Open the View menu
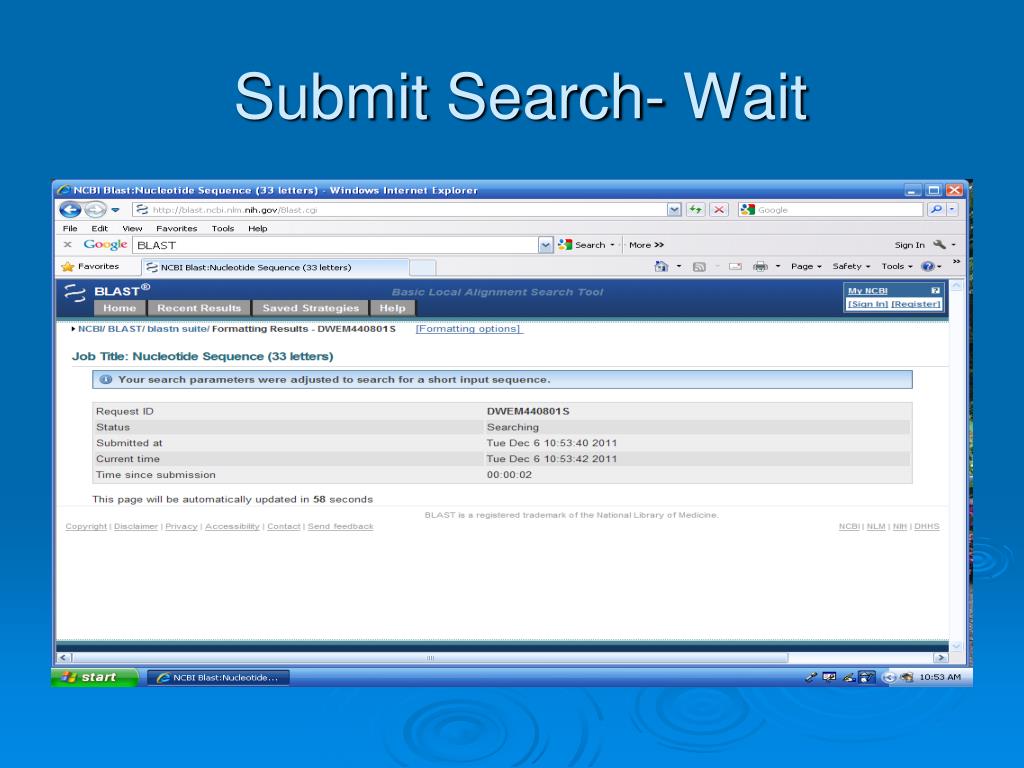This screenshot has height=768, width=1024. point(132,229)
